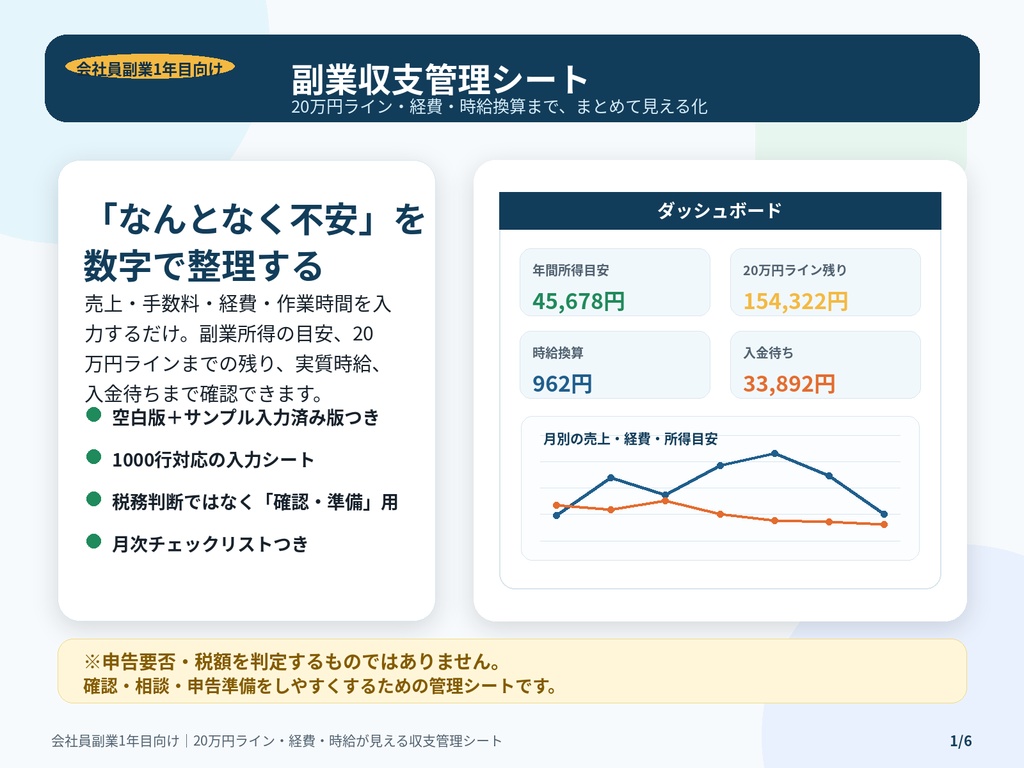Click the yellow value 154,322円
1024x768 pixels.
[x=795, y=301]
